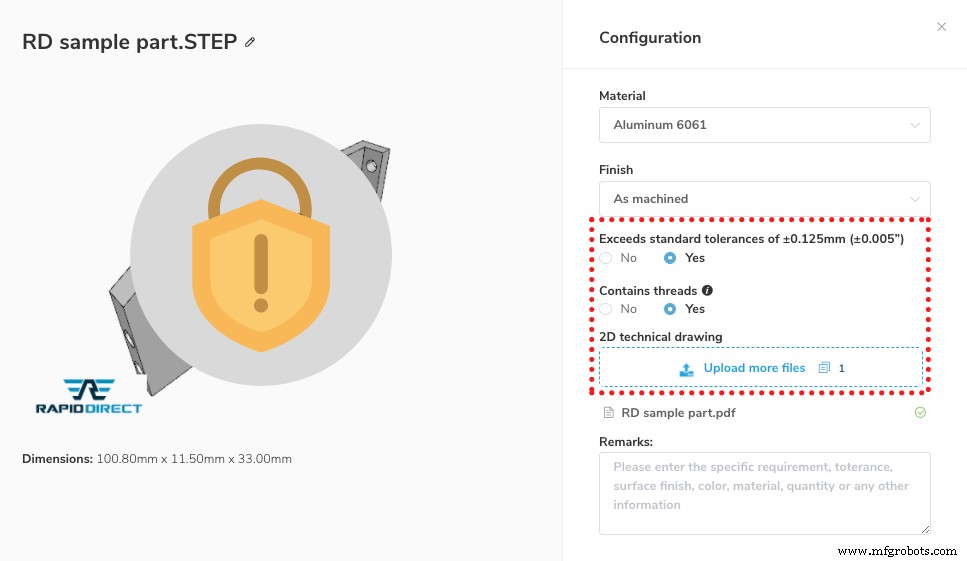The image size is (967, 561).
Task: Choose No for contains threads
Action: [x=606, y=309]
